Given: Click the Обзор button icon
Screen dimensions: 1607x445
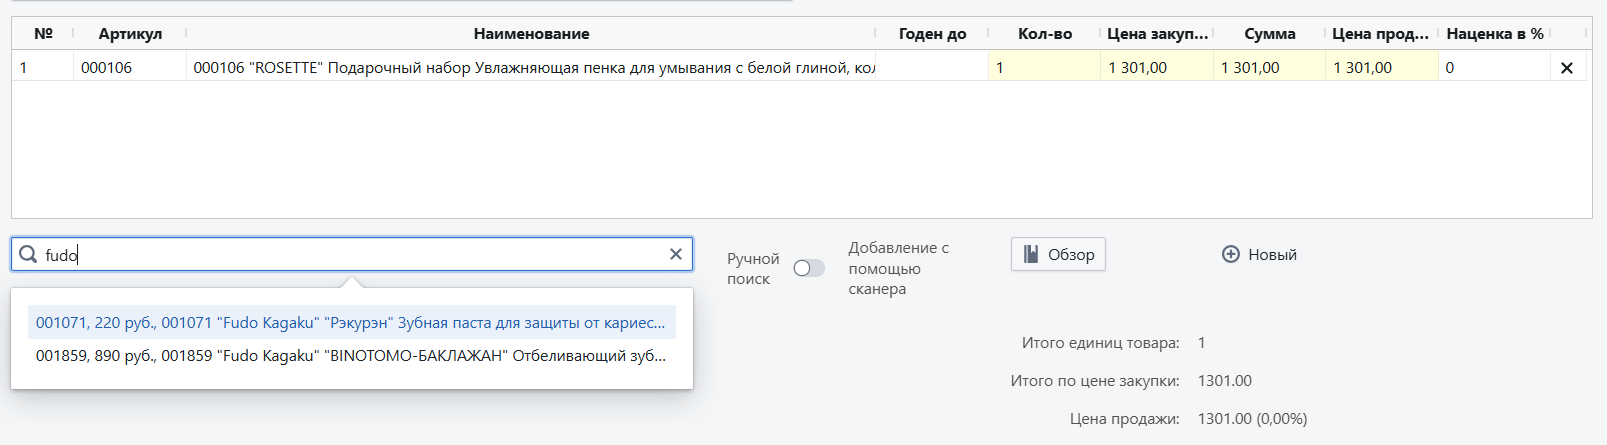Looking at the screenshot, I should (1031, 254).
